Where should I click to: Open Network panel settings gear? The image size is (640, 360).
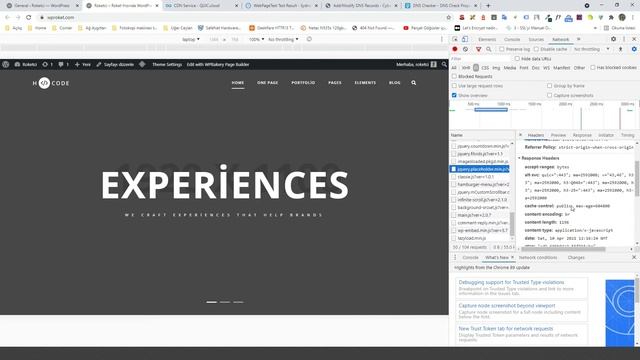tap(634, 49)
